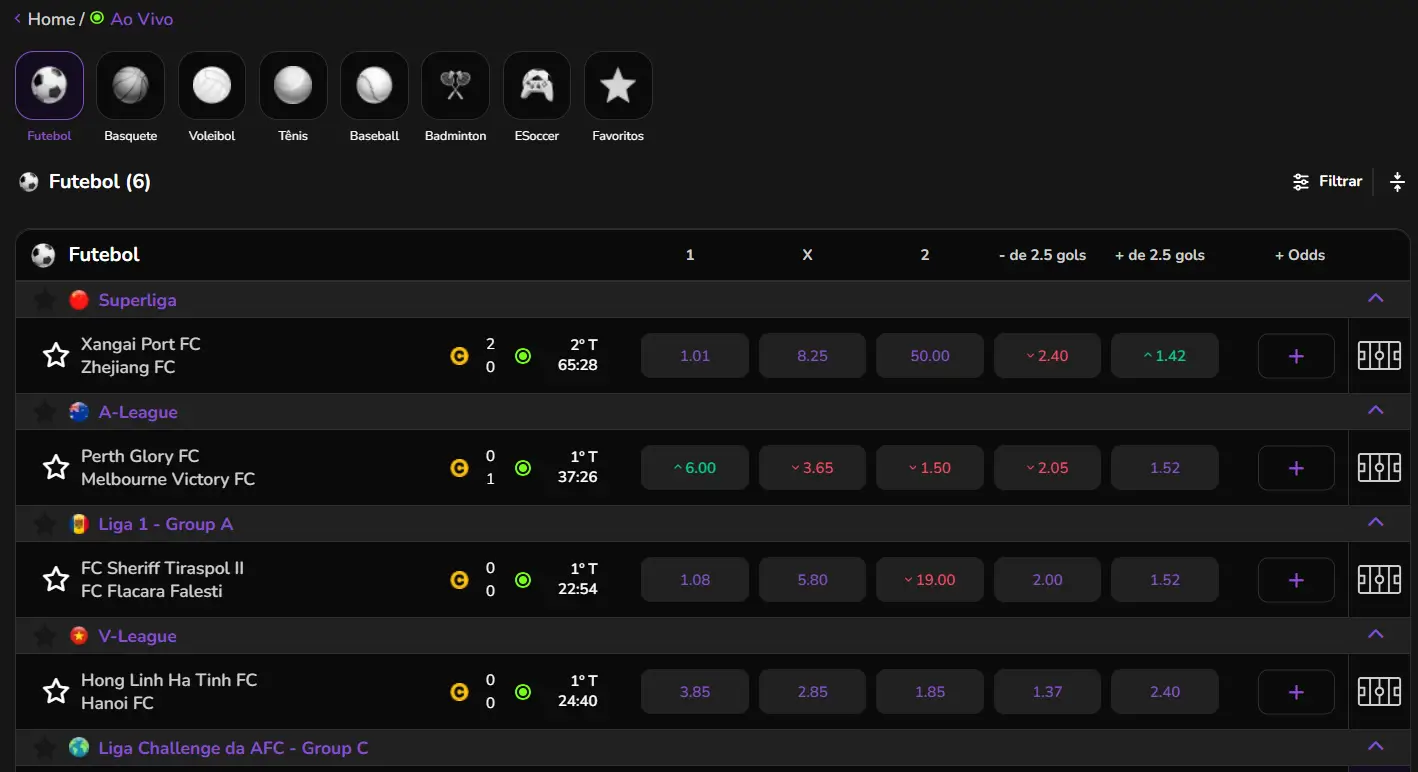Go back to Home breadcrumb
Image resolution: width=1418 pixels, height=772 pixels.
click(x=50, y=19)
